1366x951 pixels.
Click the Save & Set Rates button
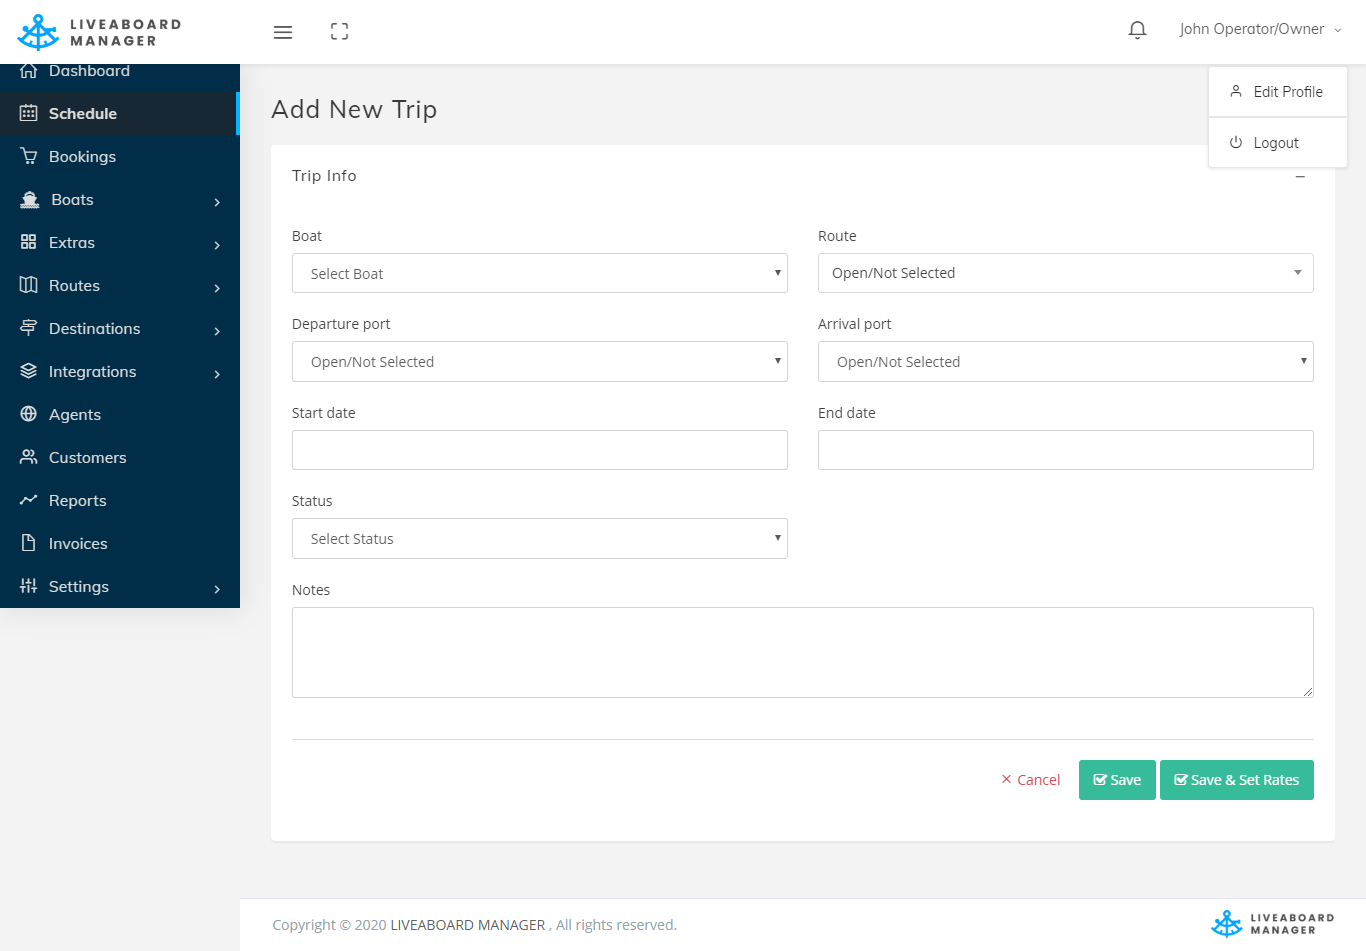(x=1236, y=780)
